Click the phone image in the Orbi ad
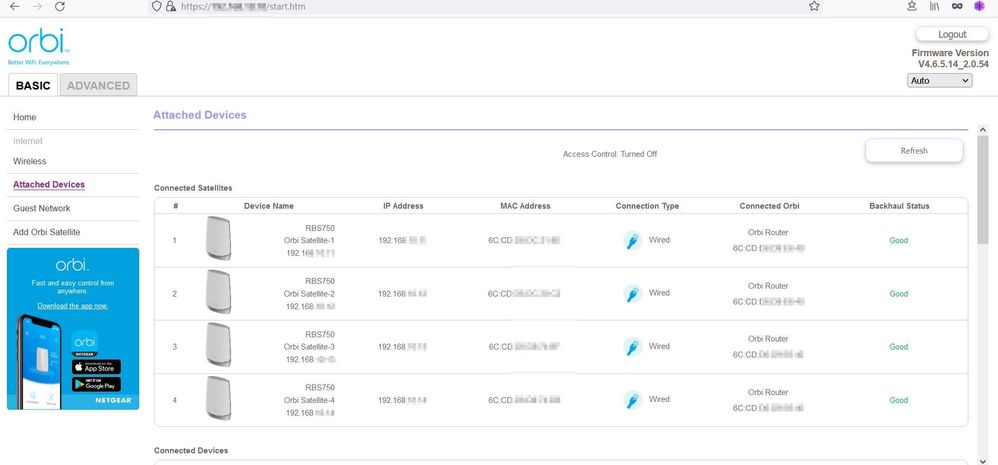This screenshot has height=465, width=998. point(37,361)
